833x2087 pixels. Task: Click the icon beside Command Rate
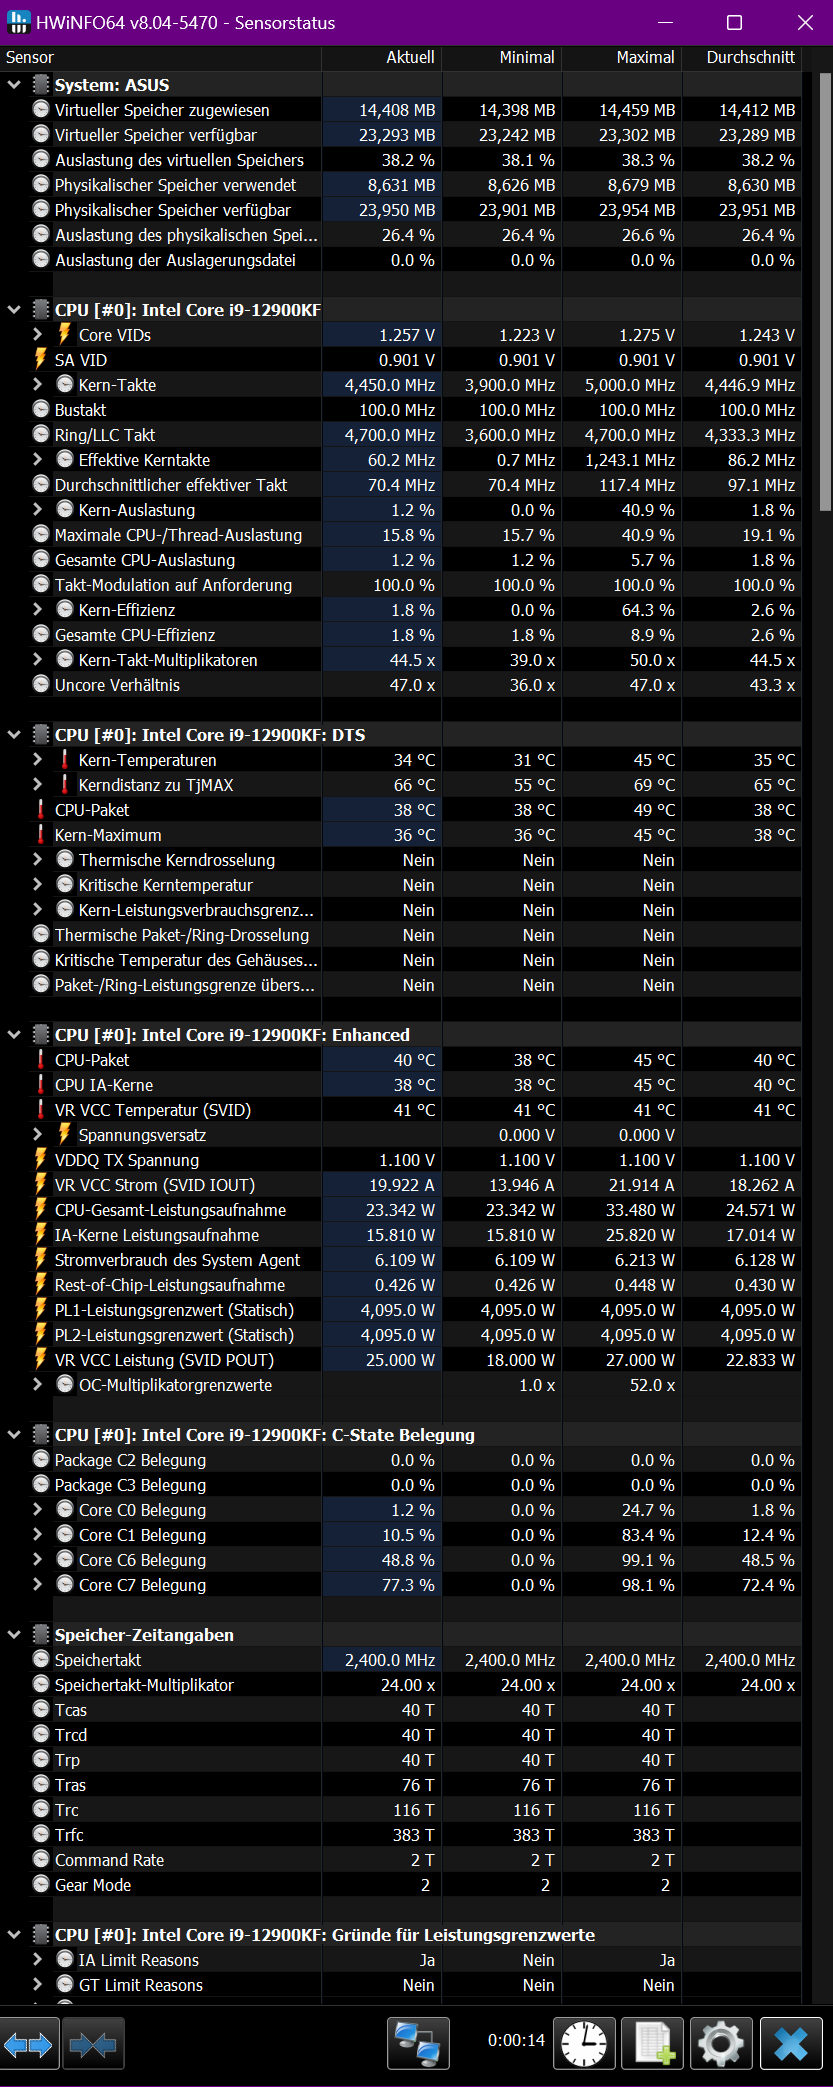point(41,1859)
